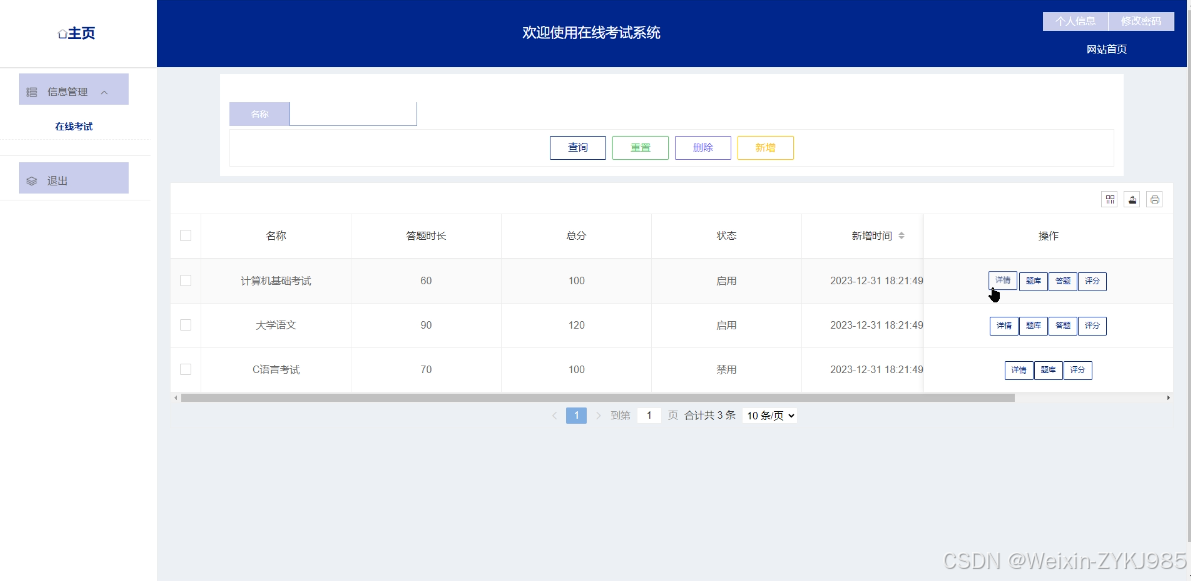
Task: Click 答题 for 计算机基础考试
Action: click(1063, 281)
